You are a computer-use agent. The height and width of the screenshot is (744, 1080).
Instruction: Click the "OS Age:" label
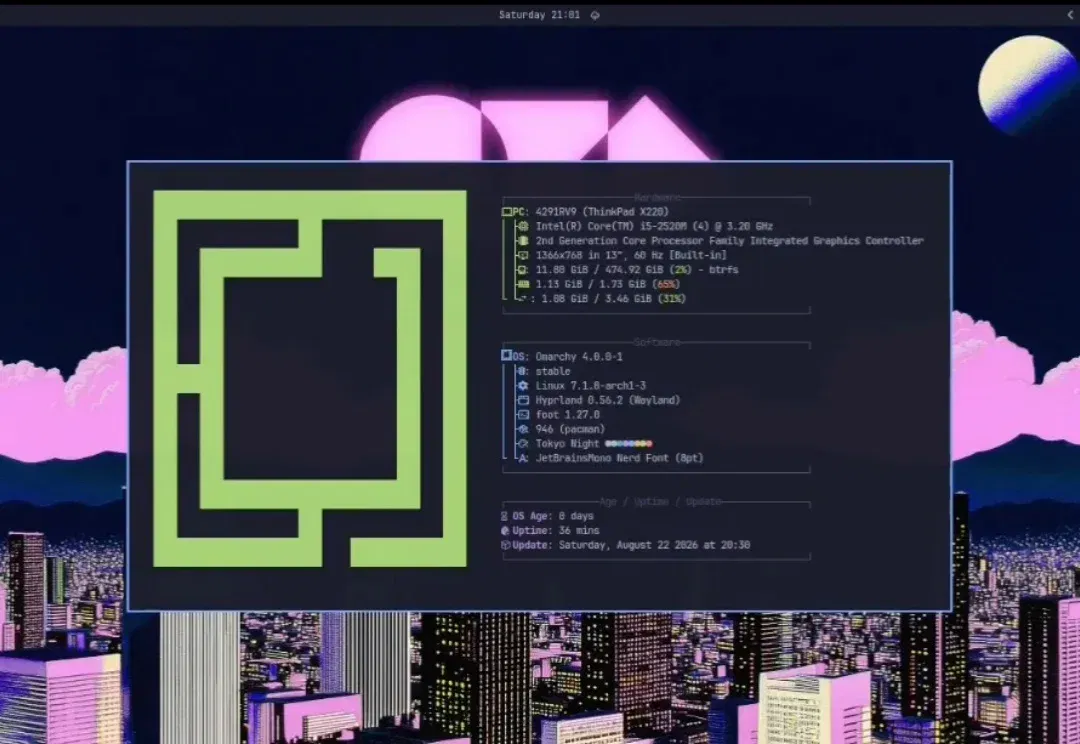click(x=533, y=516)
